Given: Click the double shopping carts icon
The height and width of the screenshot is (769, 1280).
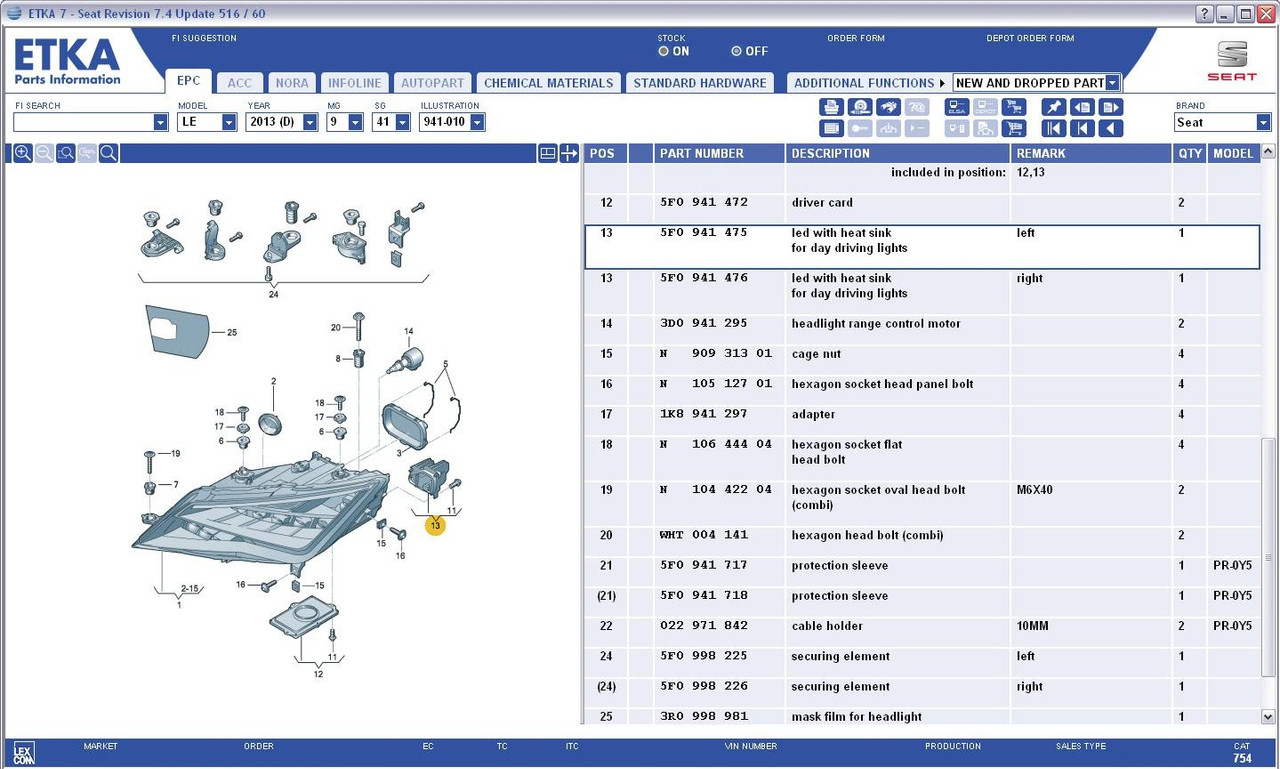Looking at the screenshot, I should [x=1014, y=107].
